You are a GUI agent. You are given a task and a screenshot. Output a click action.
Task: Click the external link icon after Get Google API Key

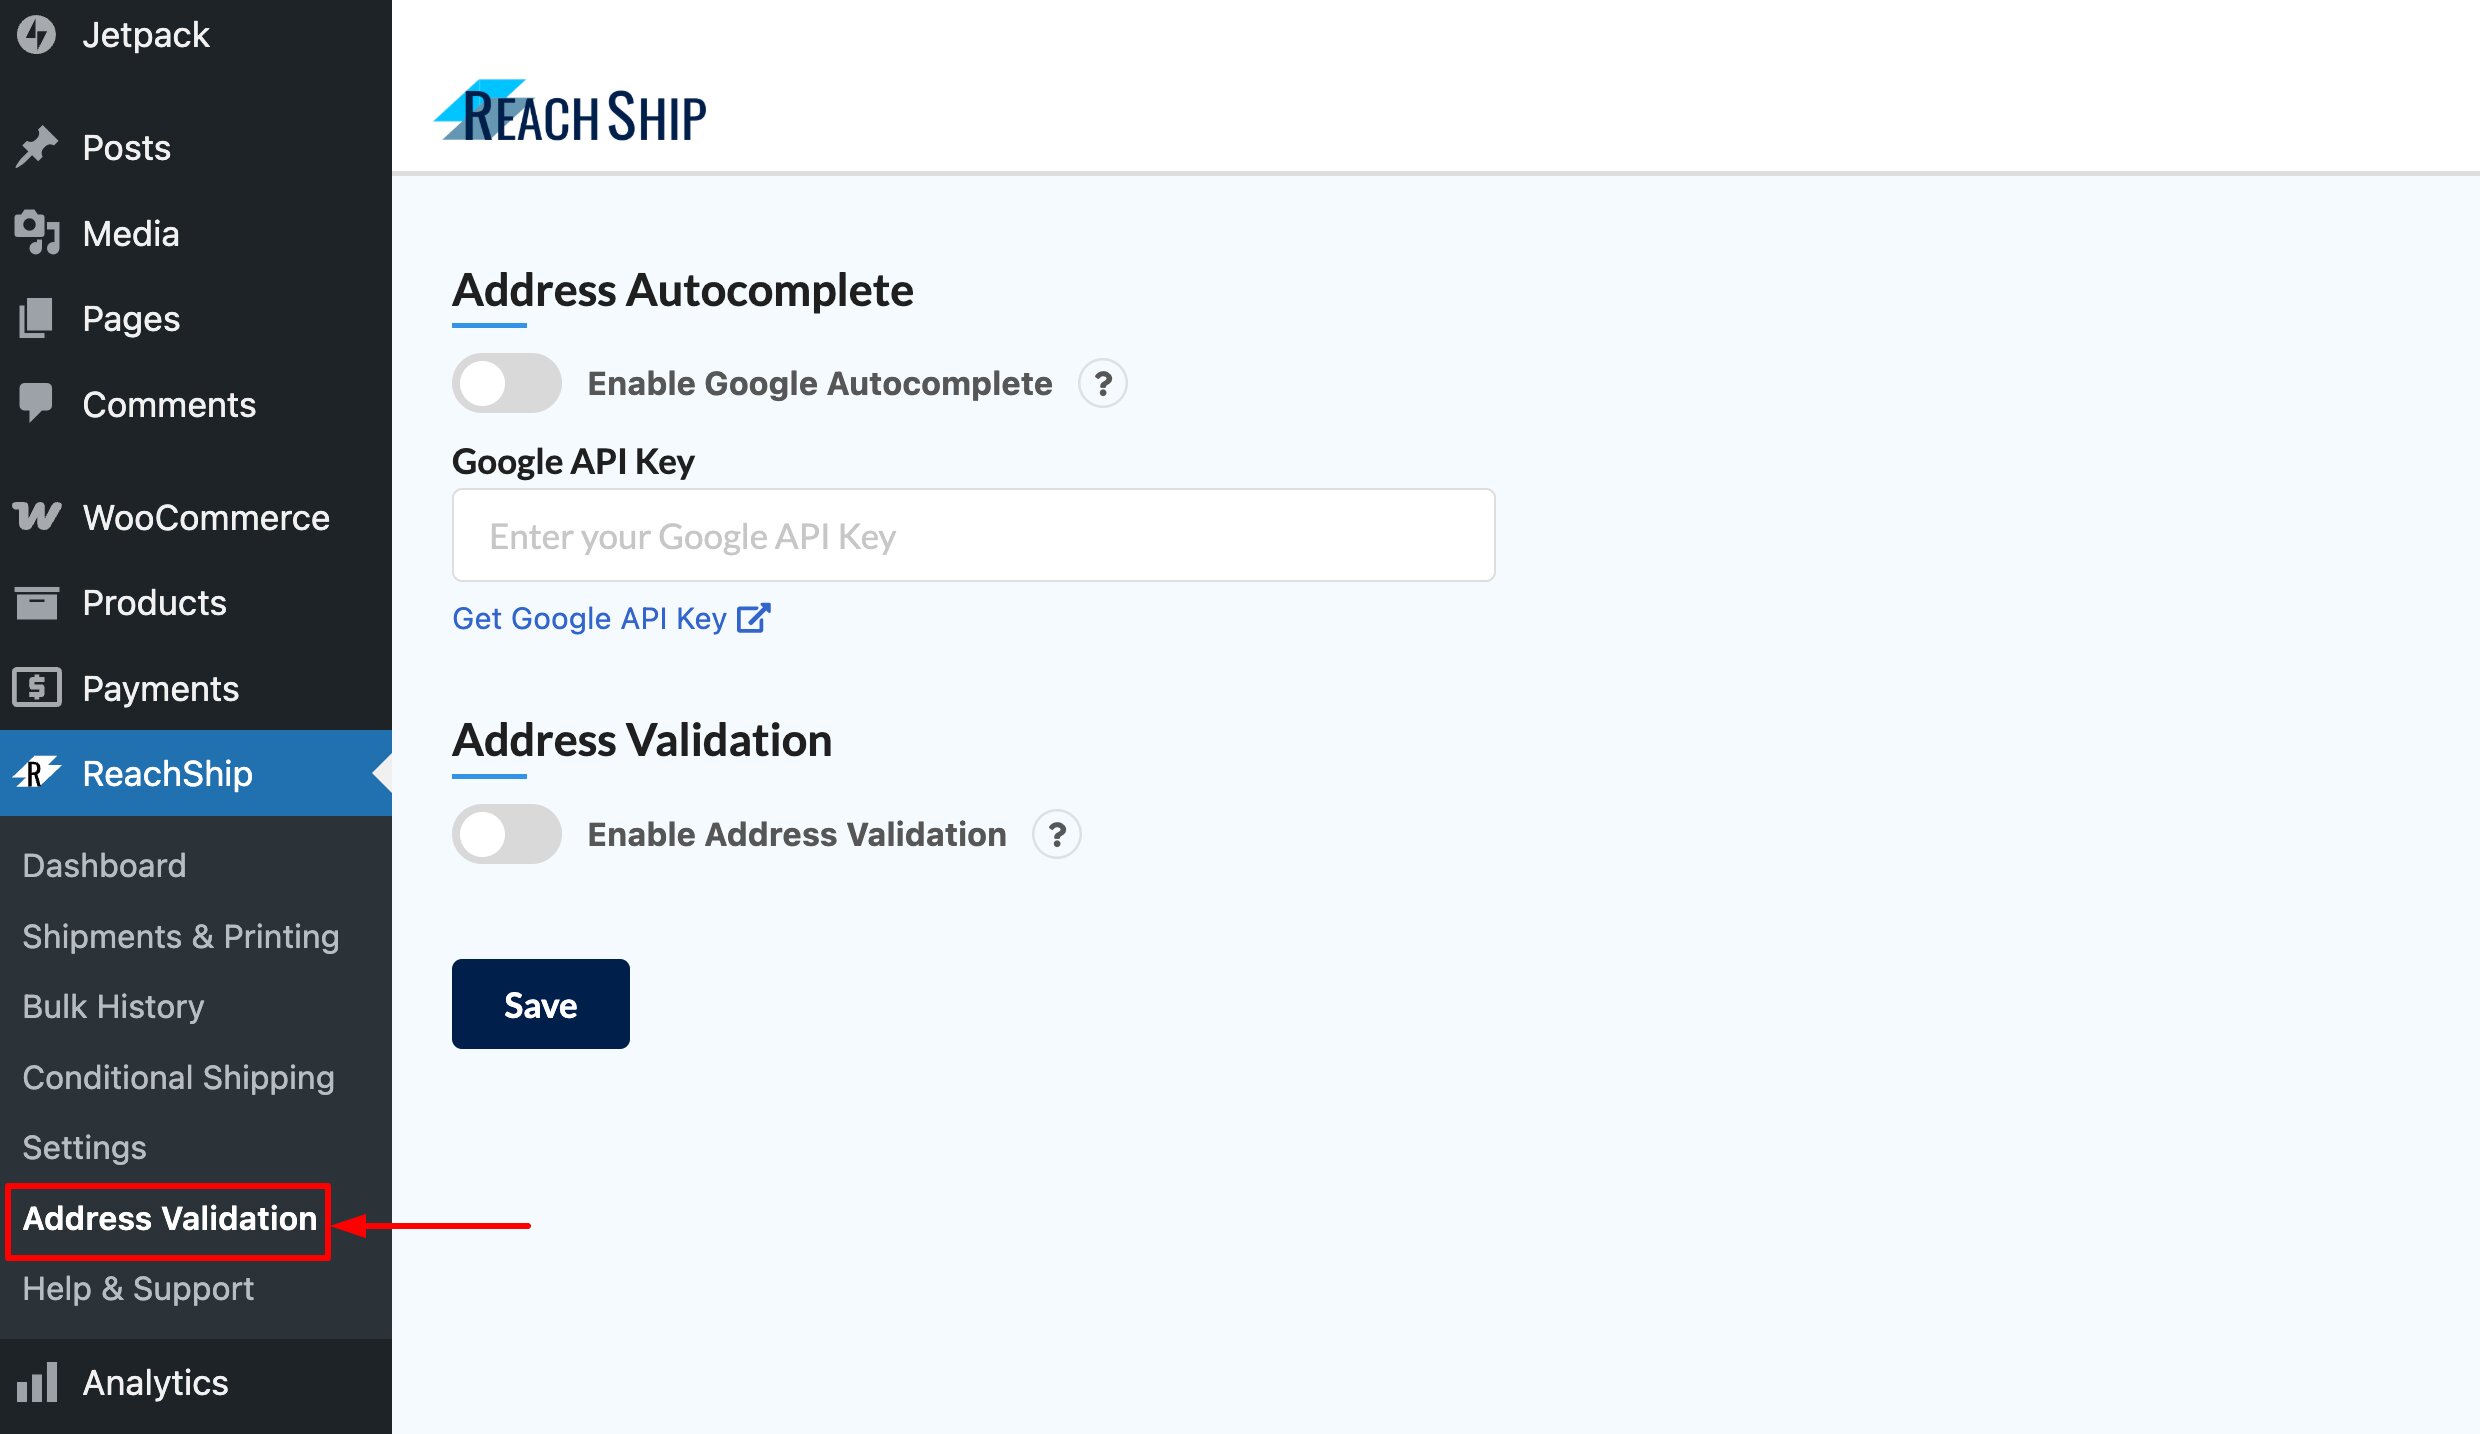tap(754, 618)
